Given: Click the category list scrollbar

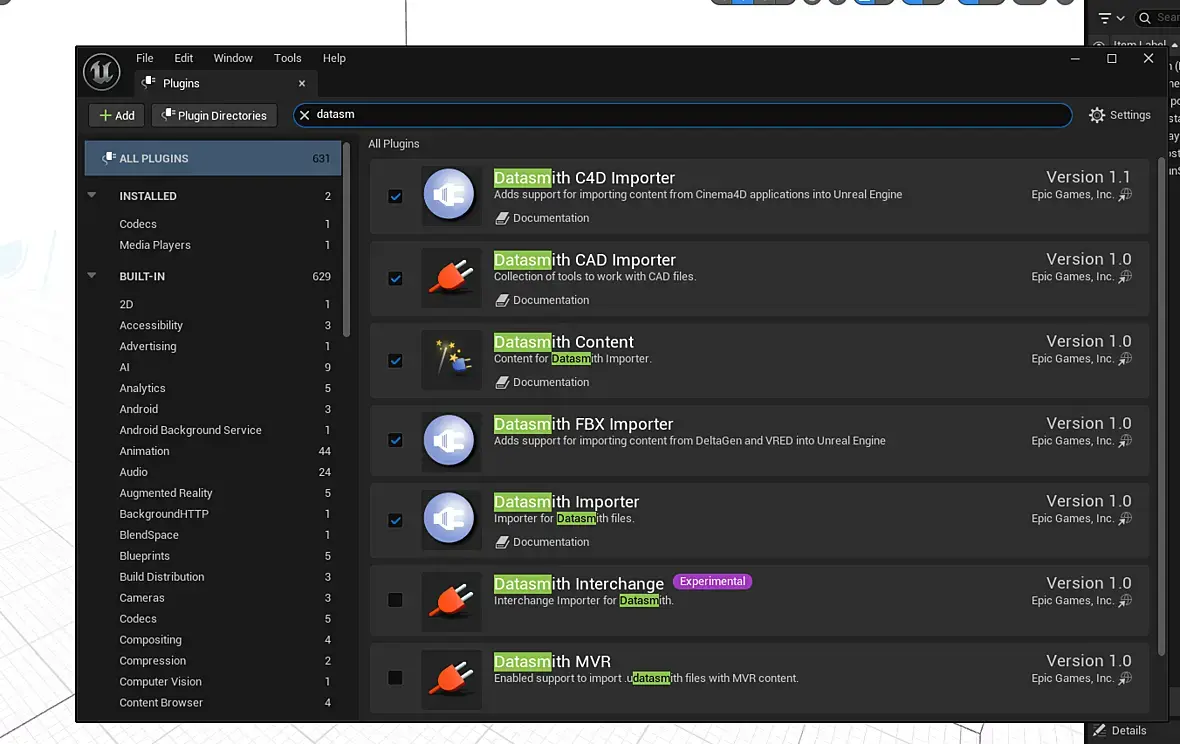Looking at the screenshot, I should click(346, 239).
